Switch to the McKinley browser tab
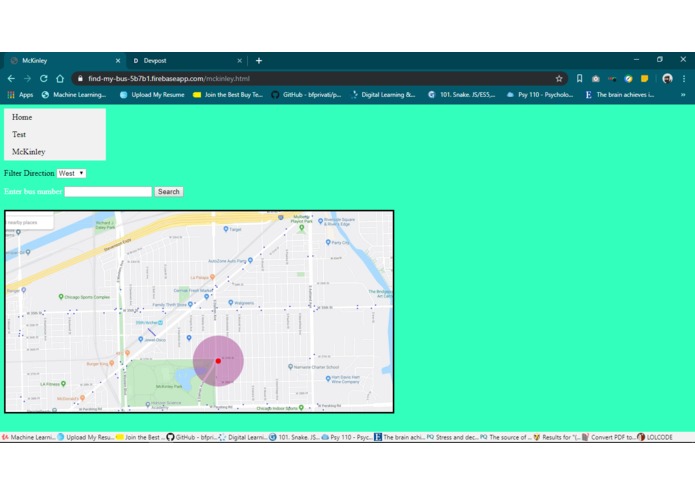 pyautogui.click(x=64, y=61)
